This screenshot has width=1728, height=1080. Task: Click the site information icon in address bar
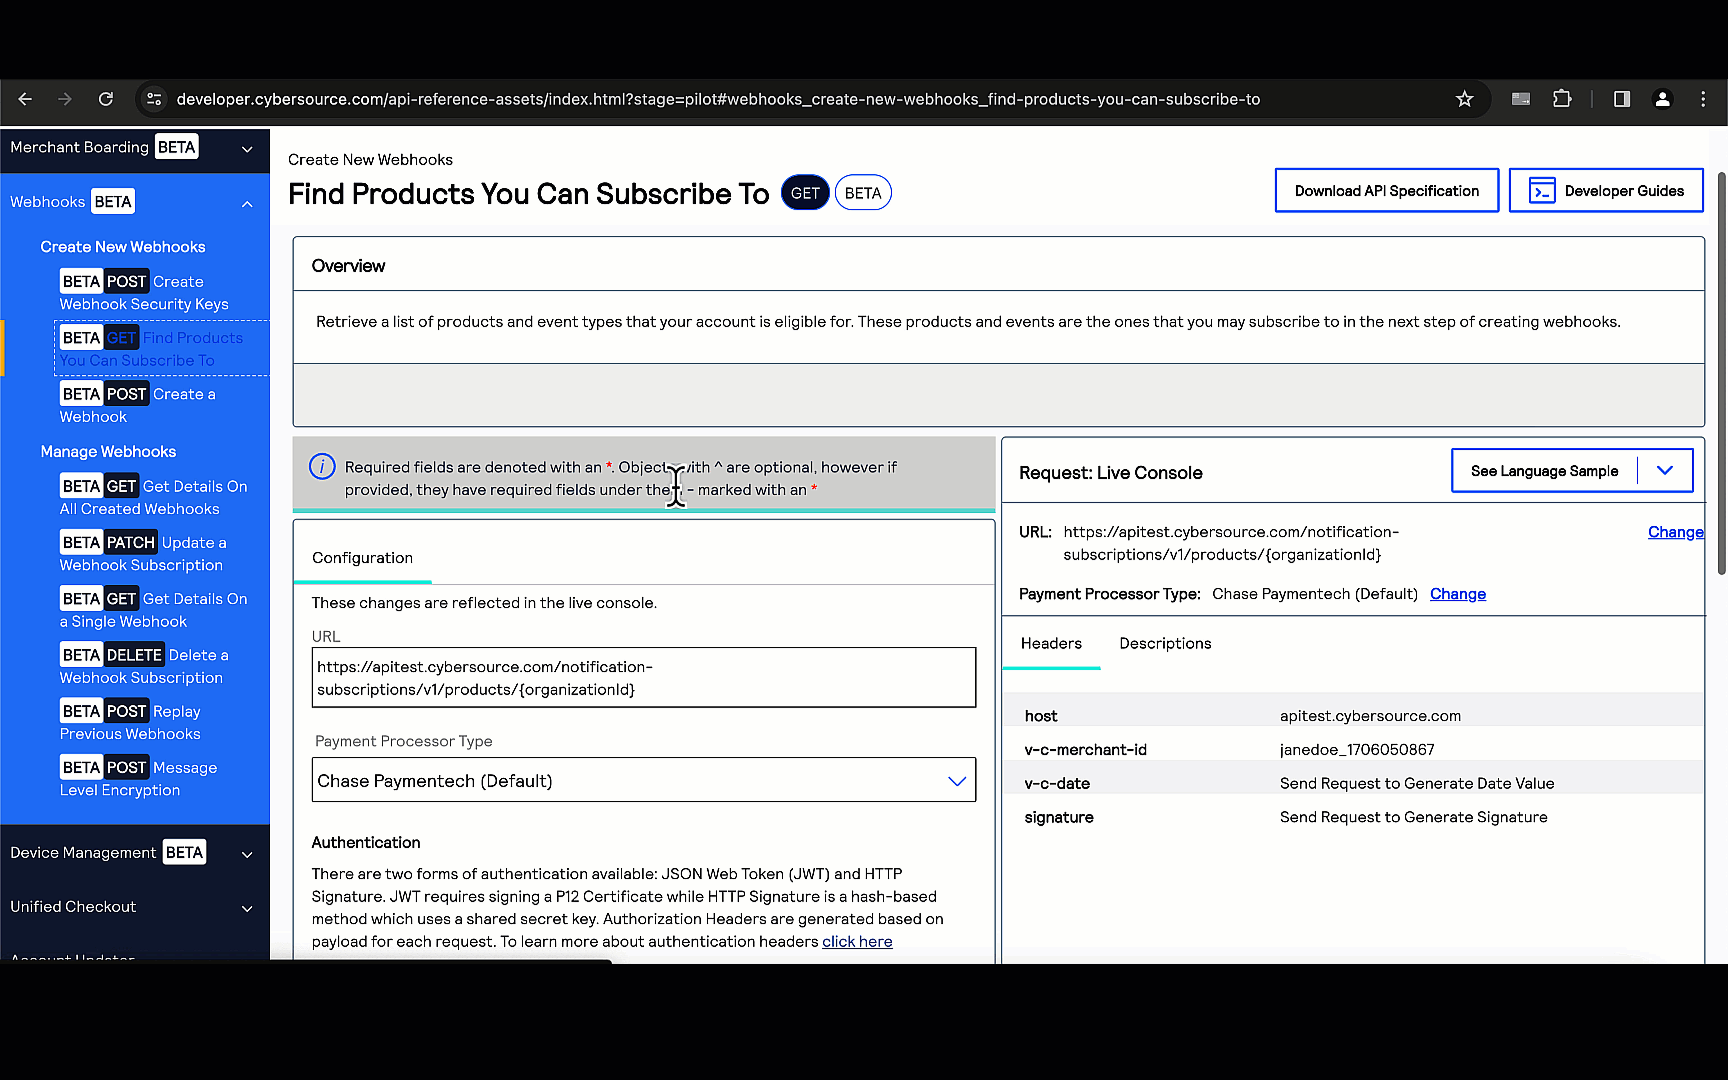click(x=154, y=99)
